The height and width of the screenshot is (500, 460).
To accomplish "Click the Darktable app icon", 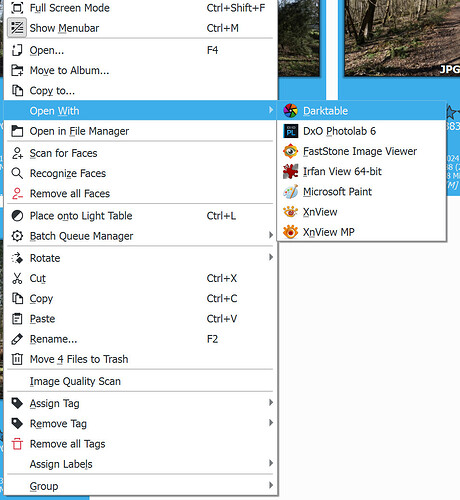I will (290, 111).
